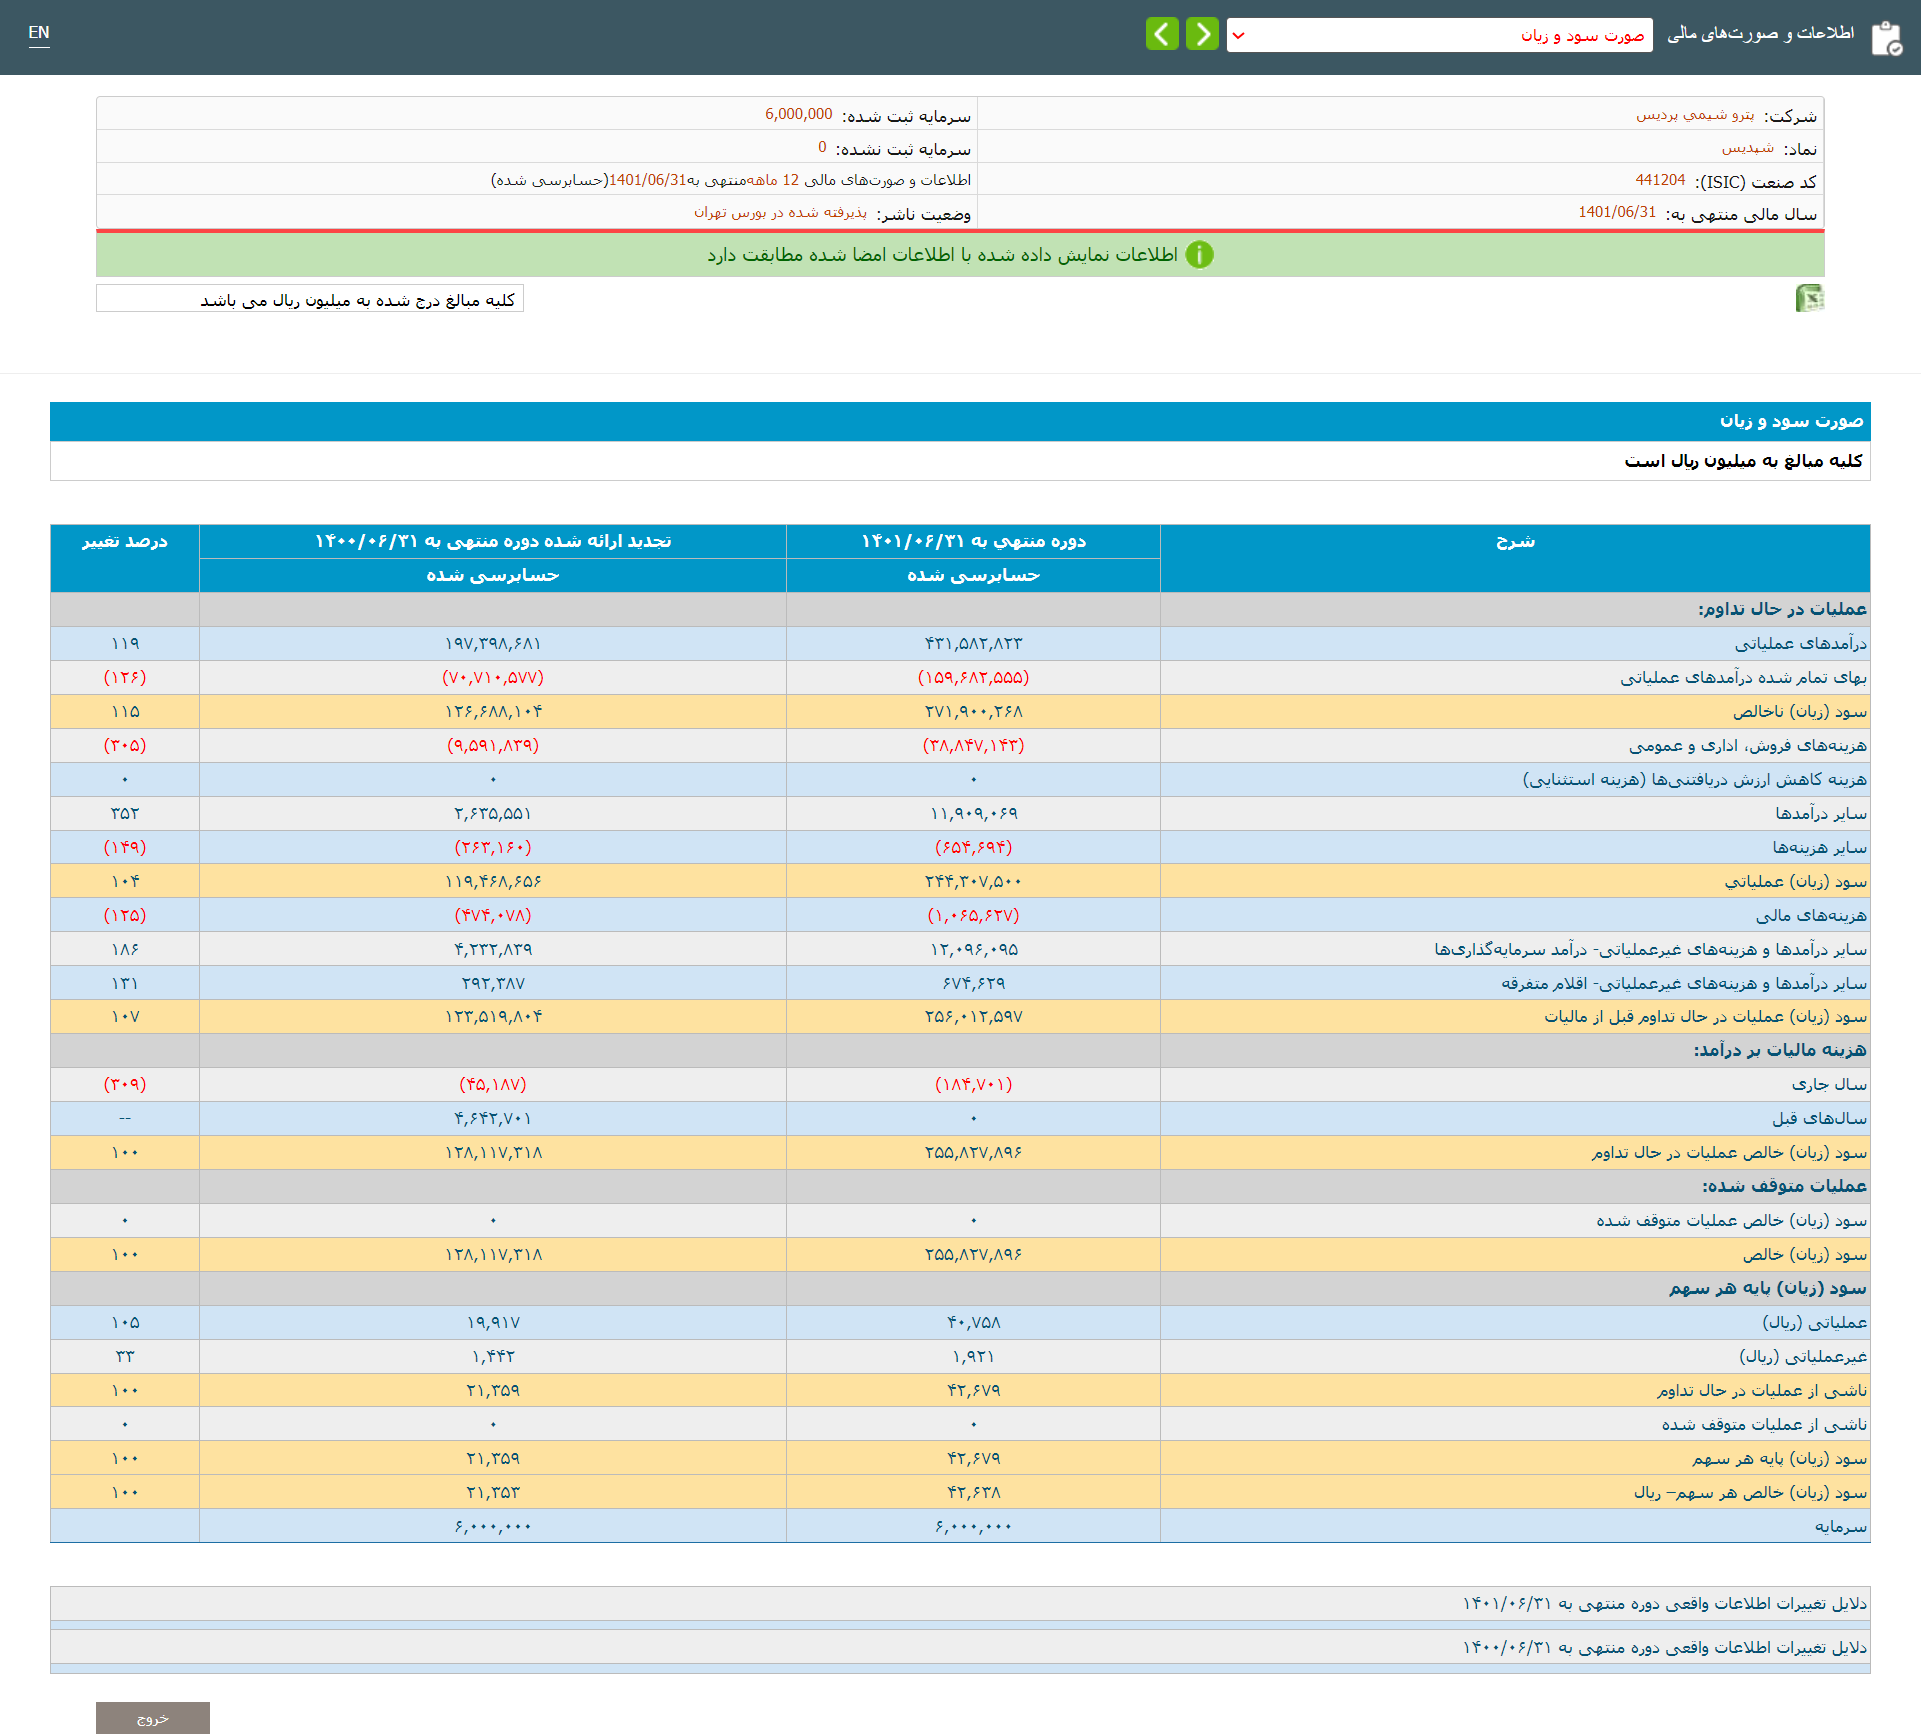Image resolution: width=1921 pixels, height=1734 pixels.
Task: Click the reasons for changes row for ۱۴۰۱/۰۶/۳۱
Action: coord(960,1604)
